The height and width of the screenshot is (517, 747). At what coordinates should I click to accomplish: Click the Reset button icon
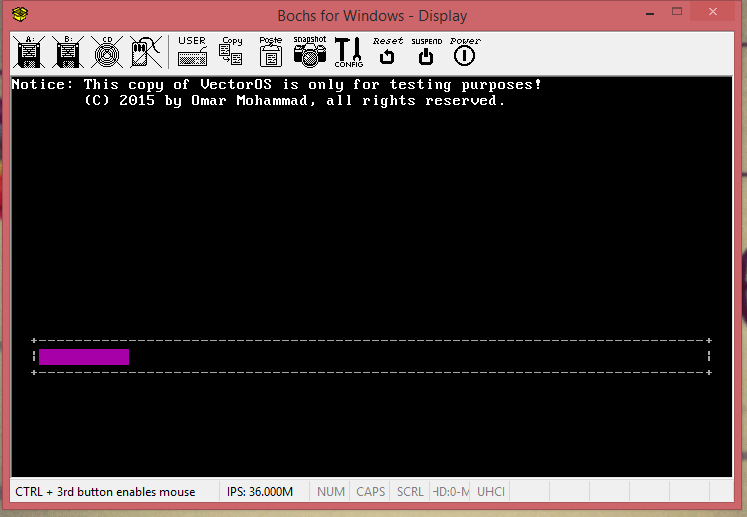point(387,51)
